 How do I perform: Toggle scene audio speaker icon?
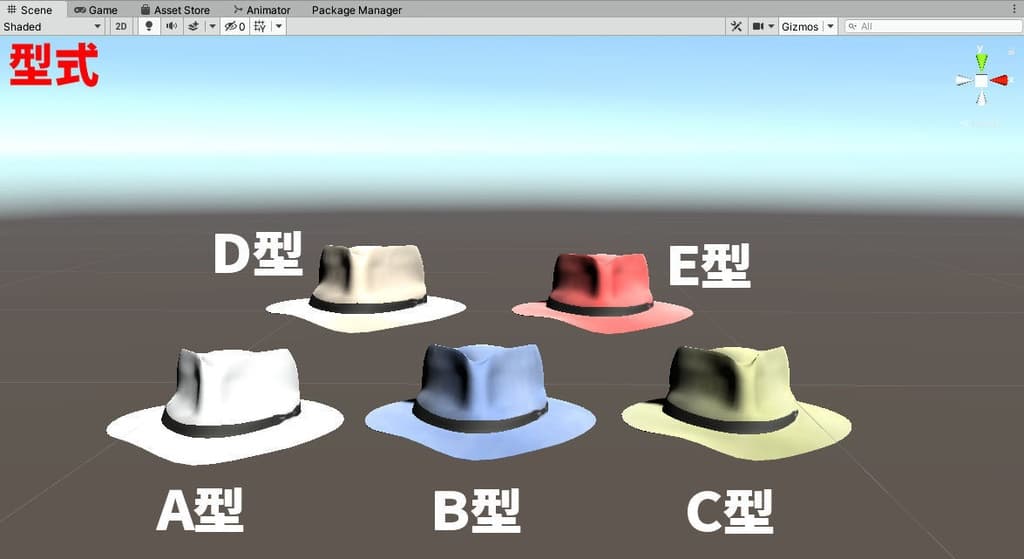172,26
